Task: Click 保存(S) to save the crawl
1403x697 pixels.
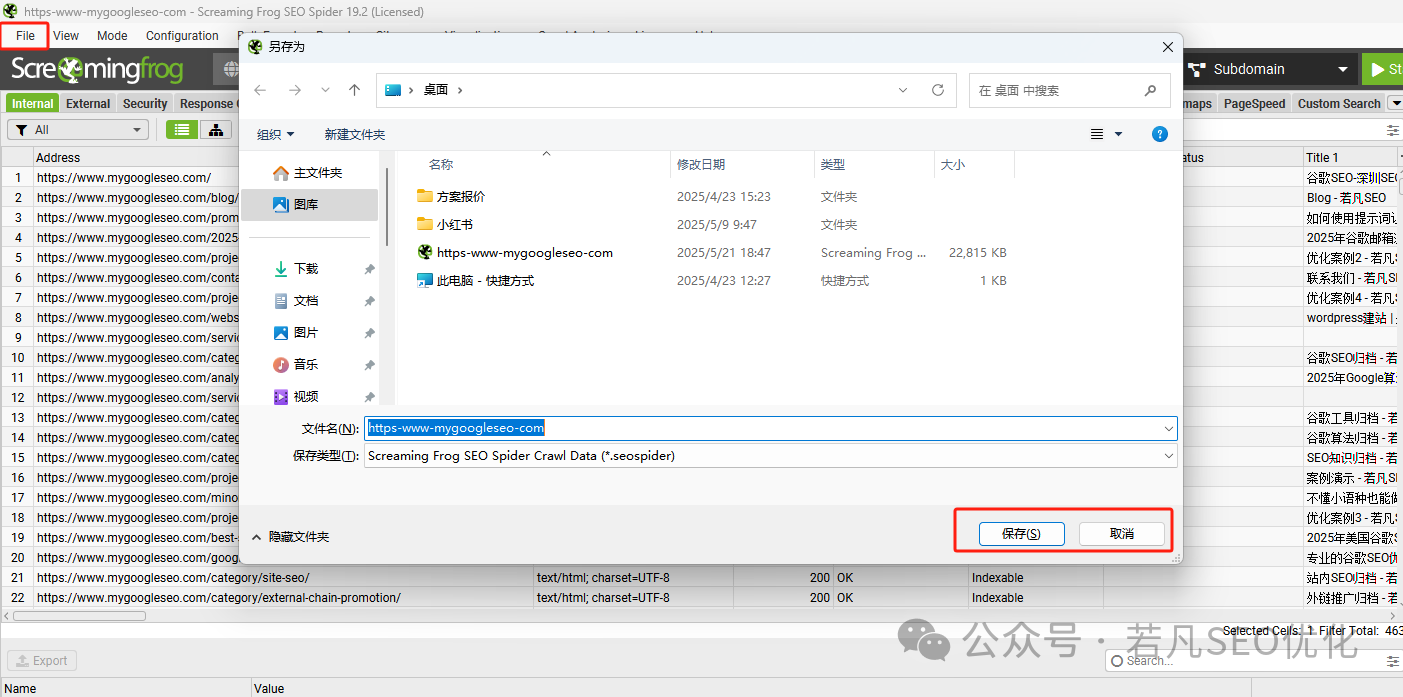Action: coord(1021,534)
